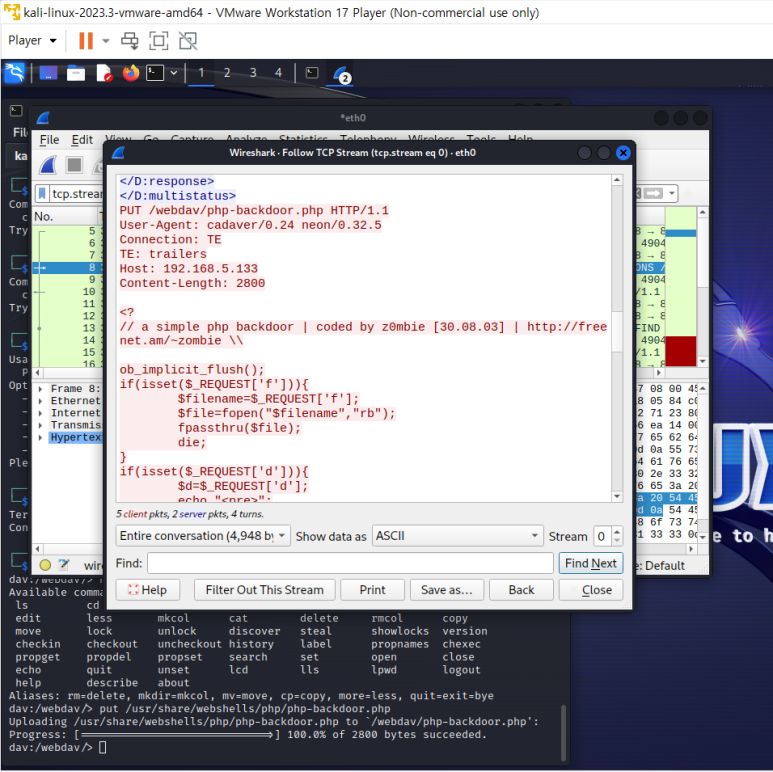Open the Entire conversation dropdown

(203, 536)
